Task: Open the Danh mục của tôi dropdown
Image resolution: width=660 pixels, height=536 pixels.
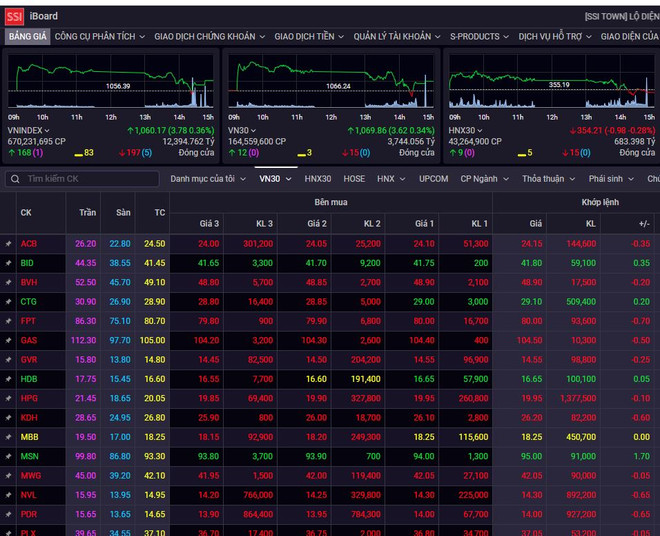Action: pyautogui.click(x=206, y=179)
